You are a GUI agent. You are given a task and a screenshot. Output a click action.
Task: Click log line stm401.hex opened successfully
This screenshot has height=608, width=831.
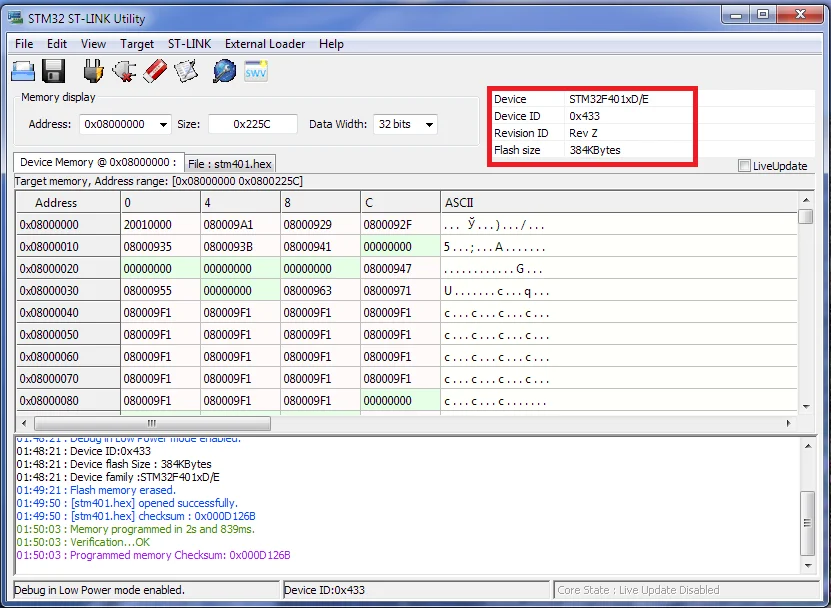click(x=127, y=503)
